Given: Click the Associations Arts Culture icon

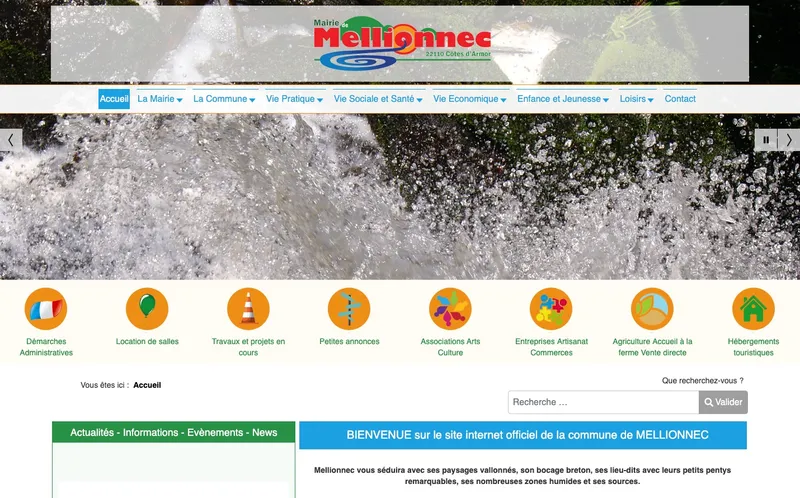Looking at the screenshot, I should (x=450, y=309).
